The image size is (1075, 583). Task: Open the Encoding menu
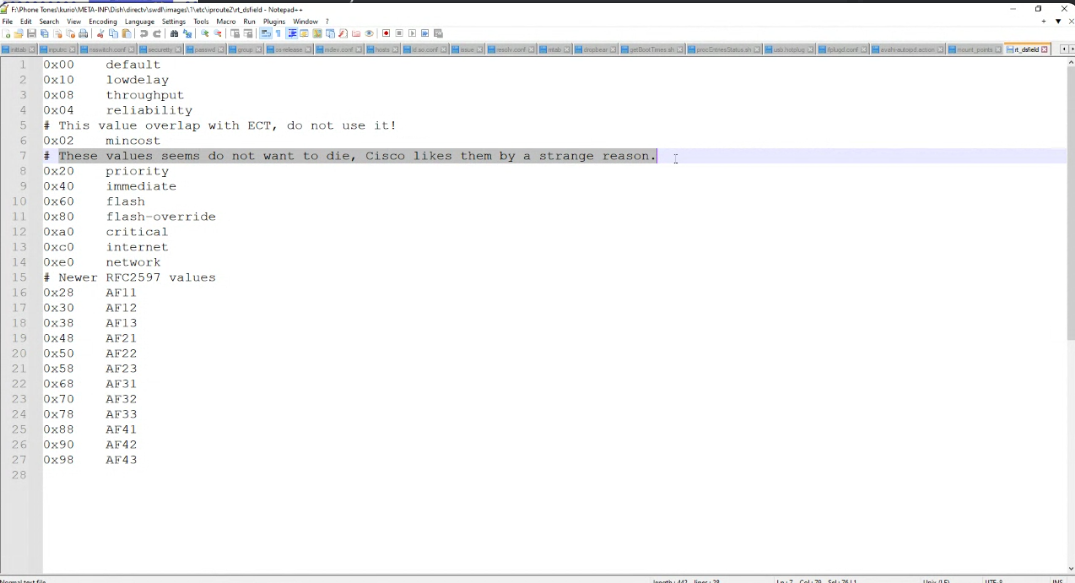(103, 21)
